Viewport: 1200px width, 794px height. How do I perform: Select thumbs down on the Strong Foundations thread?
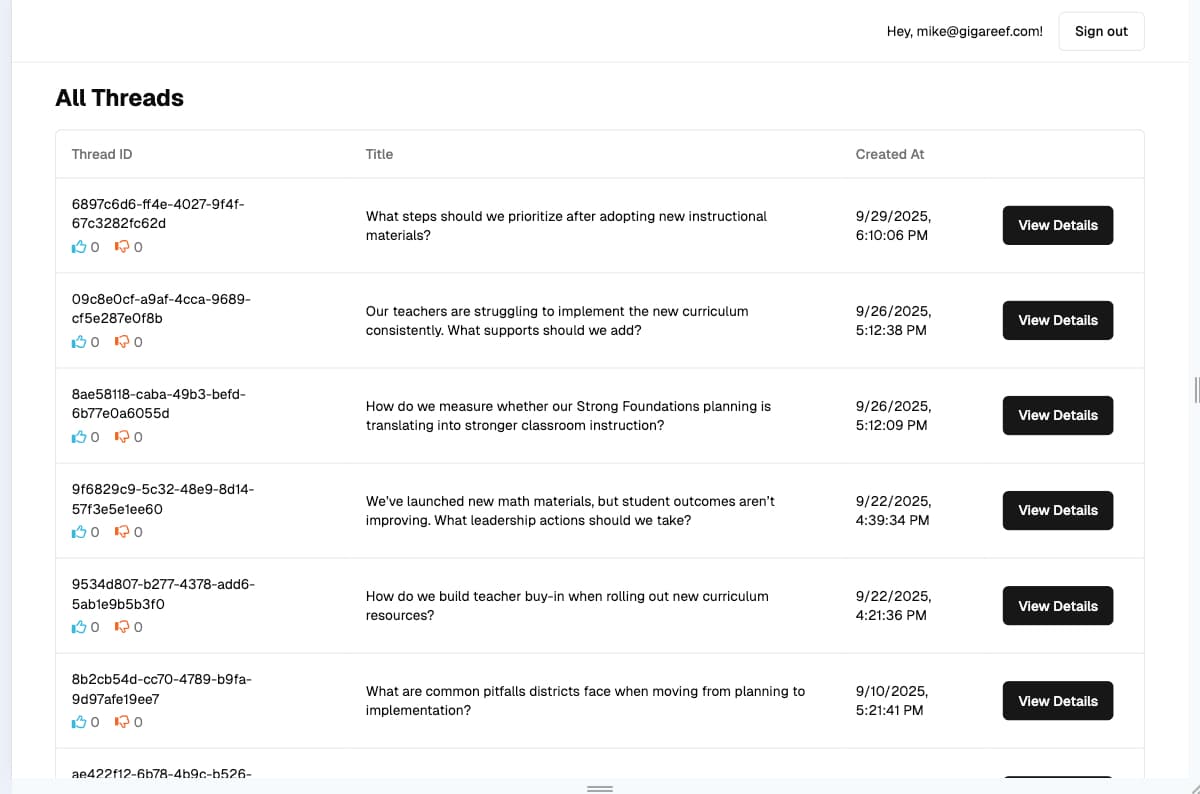coord(123,437)
